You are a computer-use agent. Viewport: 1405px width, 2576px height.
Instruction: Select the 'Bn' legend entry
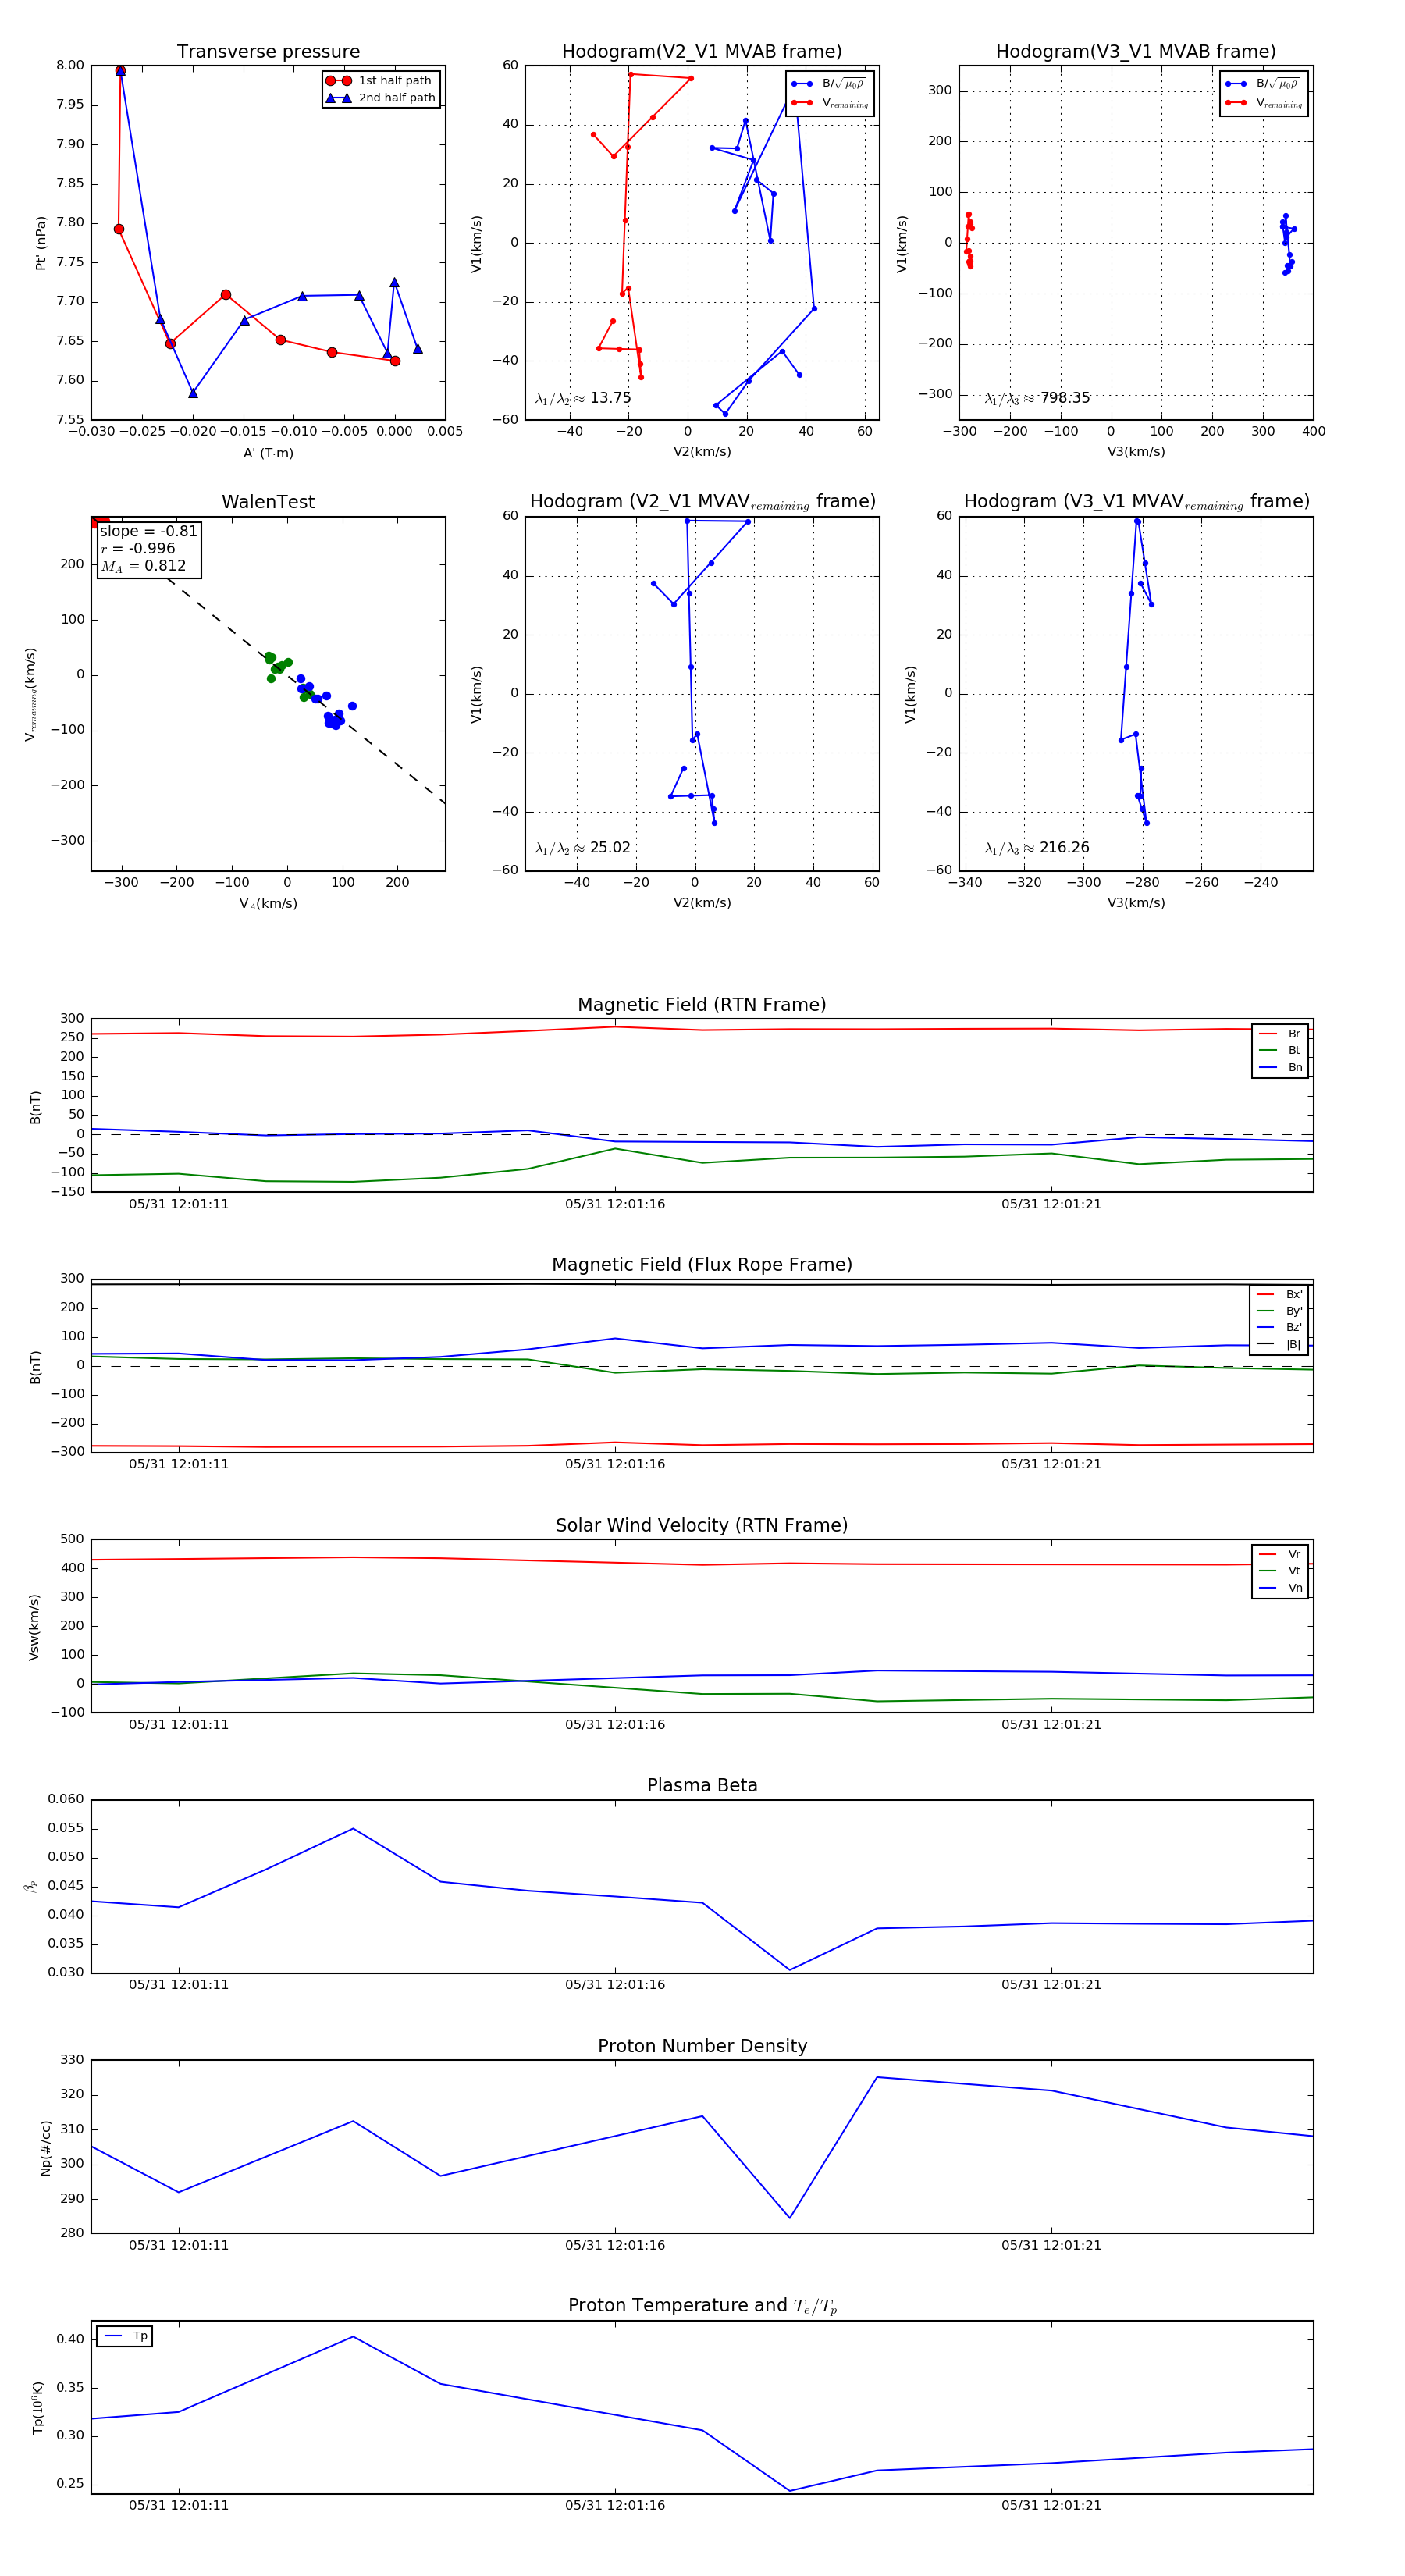click(1280, 1067)
